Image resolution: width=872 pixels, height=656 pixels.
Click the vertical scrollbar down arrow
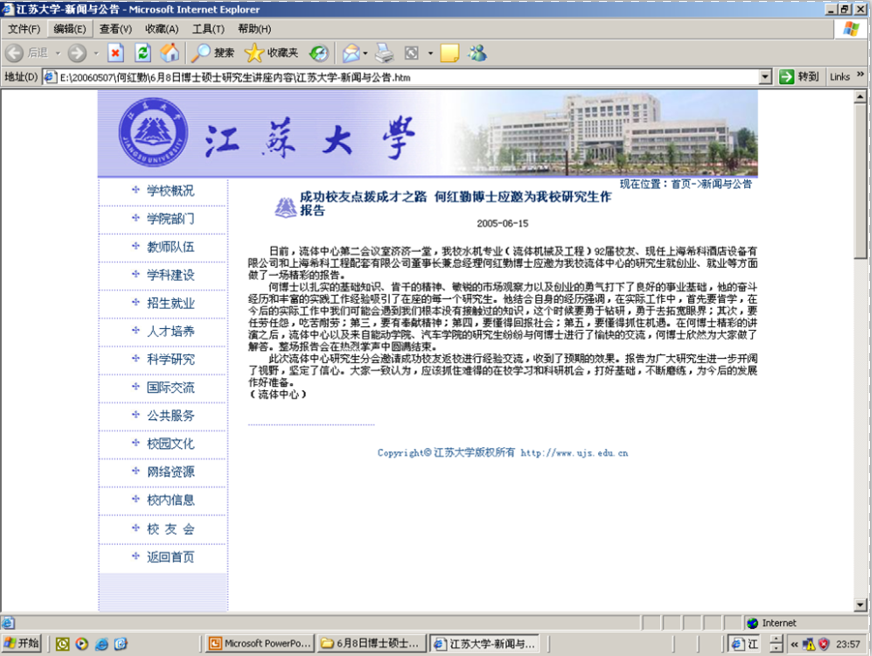pos(863,604)
